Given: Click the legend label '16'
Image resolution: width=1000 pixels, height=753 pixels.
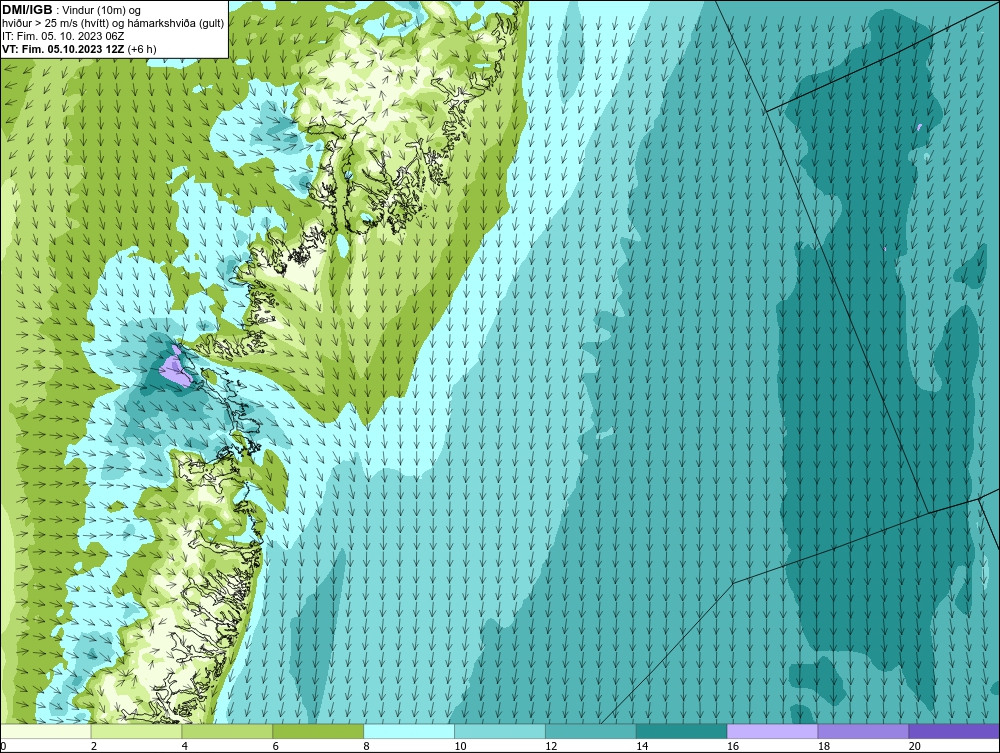Looking at the screenshot, I should point(733,746).
